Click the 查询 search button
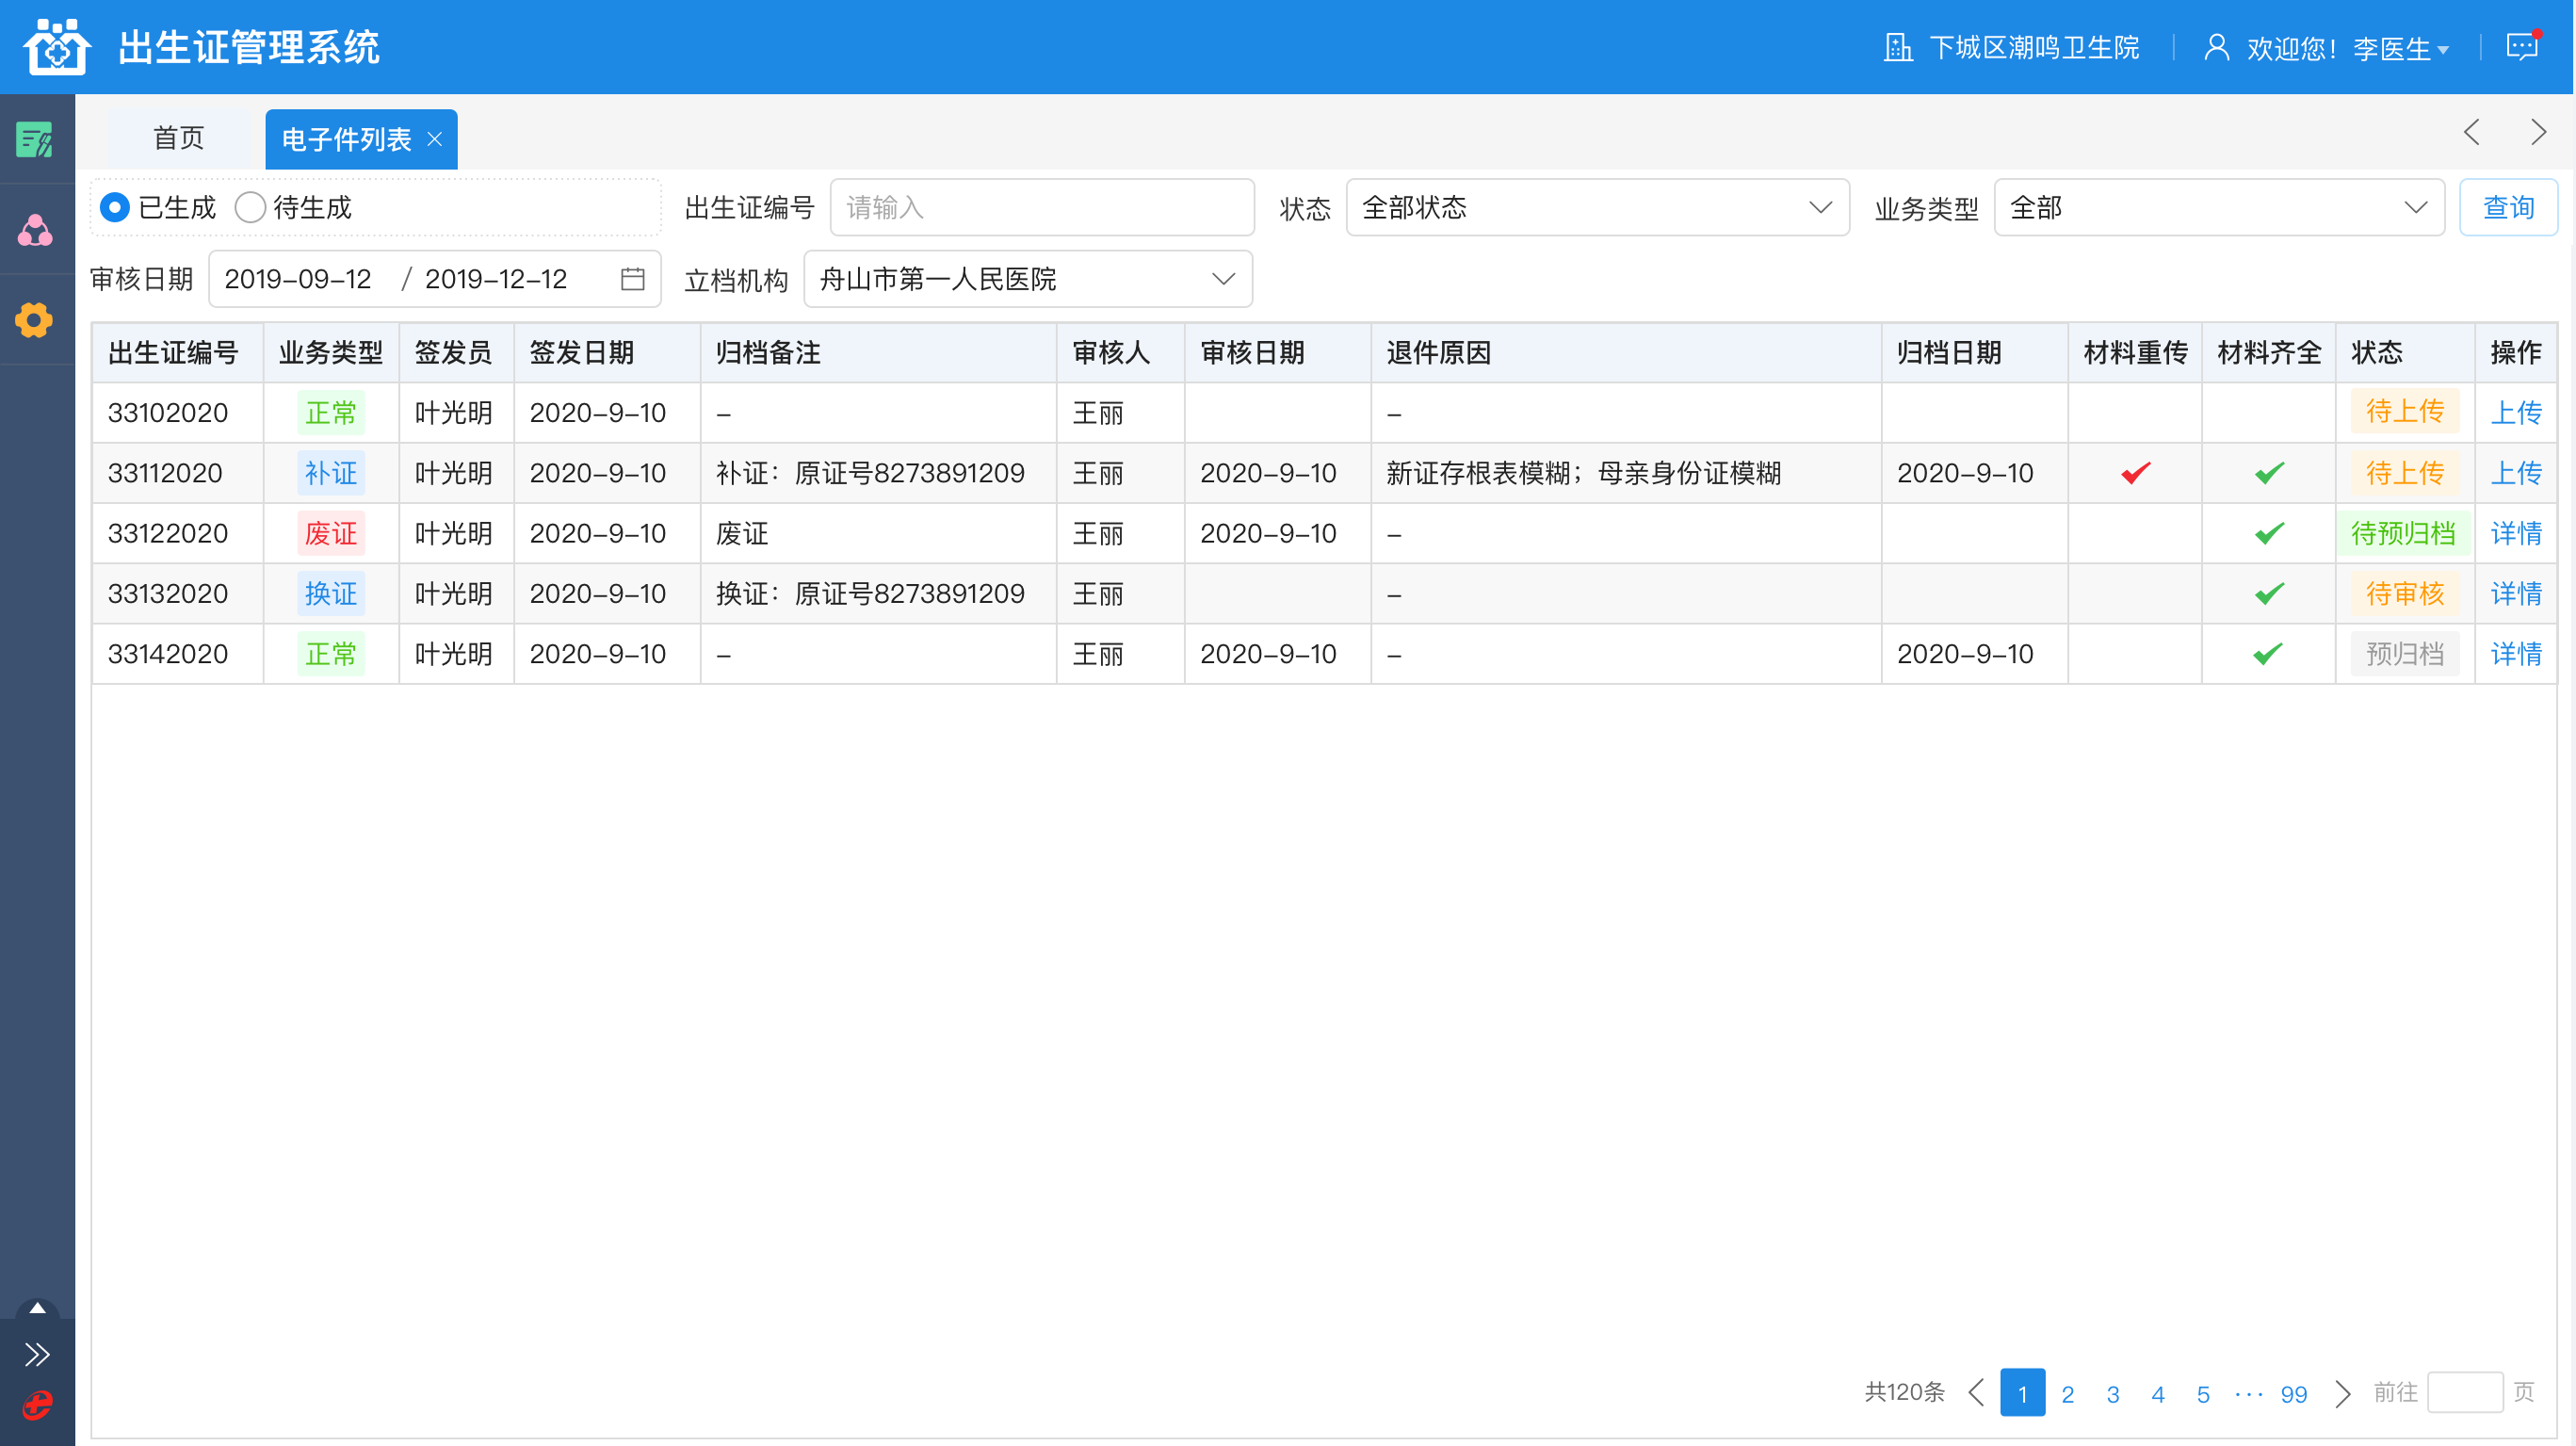Viewport: 2576px width, 1446px height. (x=2508, y=207)
